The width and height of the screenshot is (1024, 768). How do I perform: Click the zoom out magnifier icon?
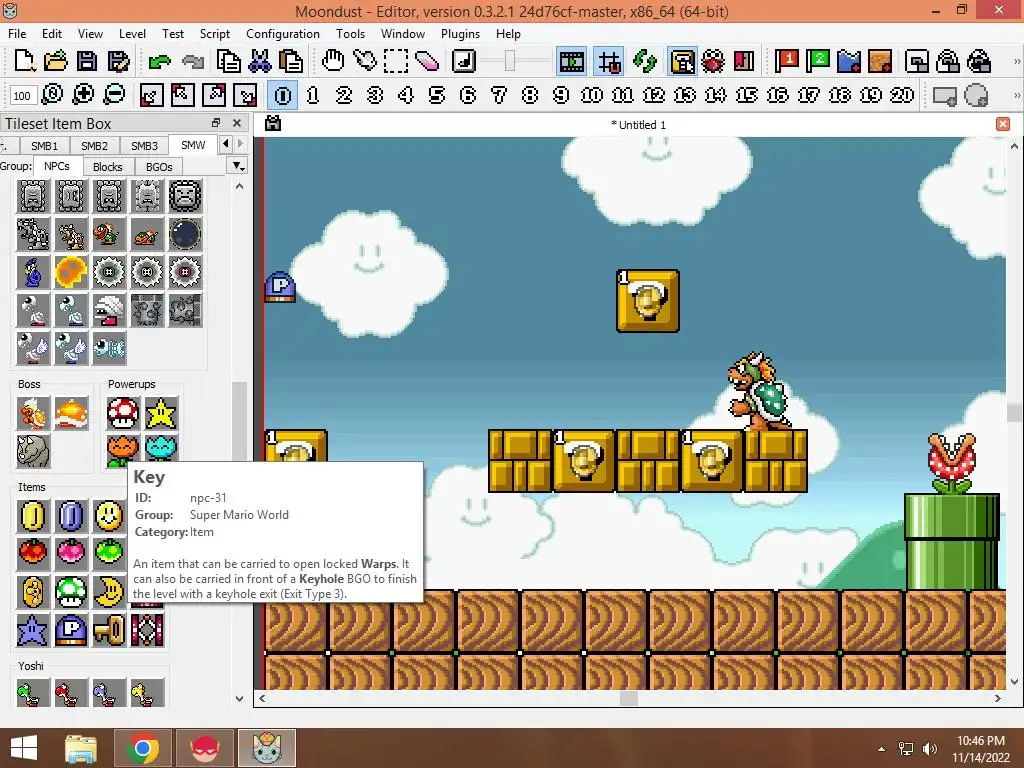[x=114, y=95]
